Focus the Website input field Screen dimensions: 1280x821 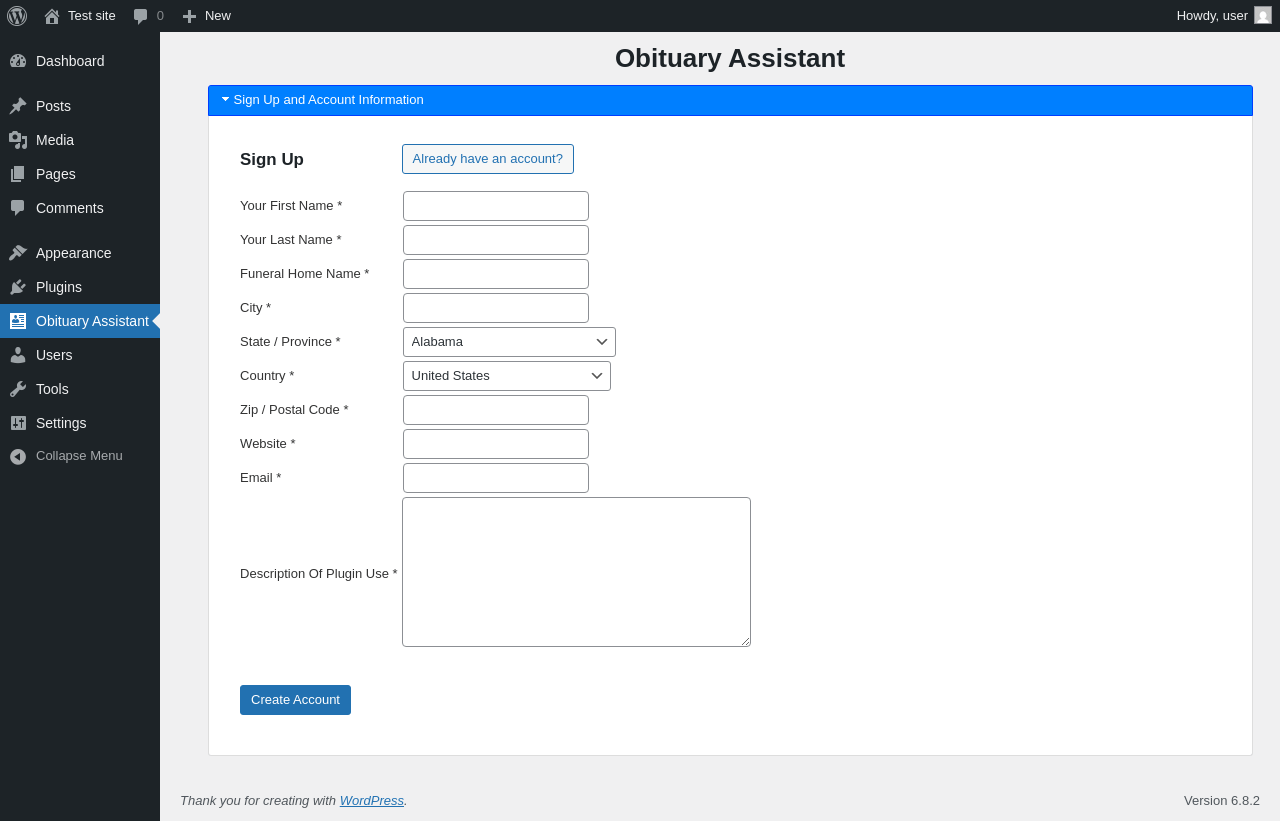point(496,444)
